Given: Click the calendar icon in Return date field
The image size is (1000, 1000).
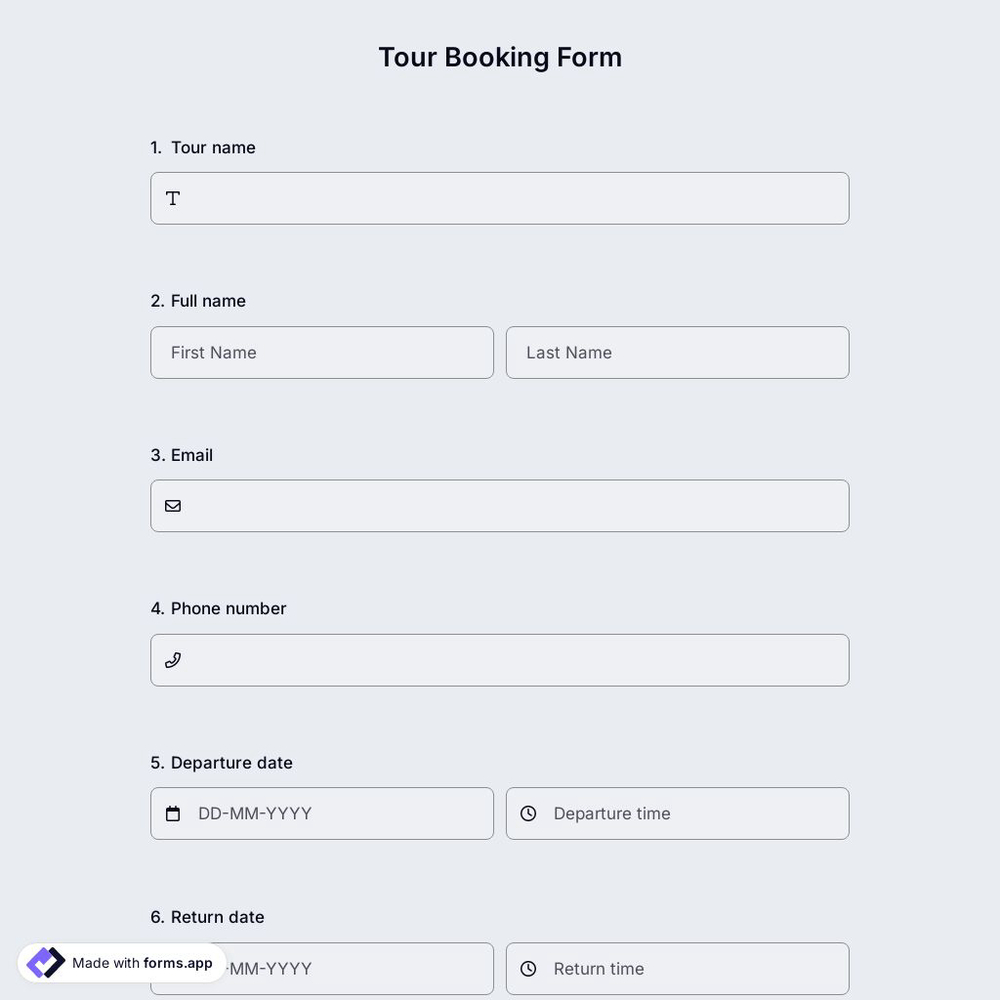Looking at the screenshot, I should tap(172, 968).
